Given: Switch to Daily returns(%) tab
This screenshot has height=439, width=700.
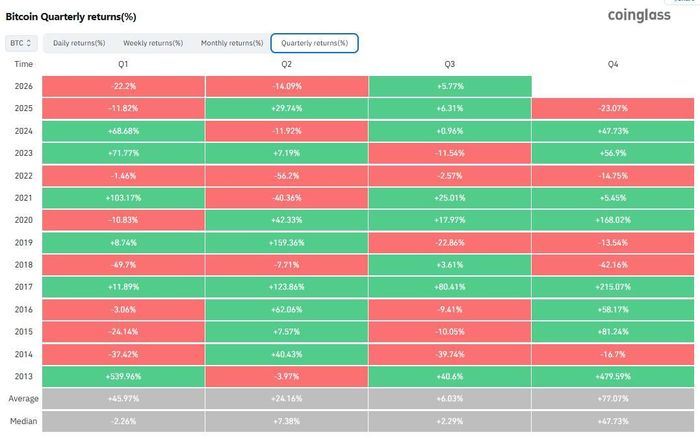Looking at the screenshot, I should [79, 43].
